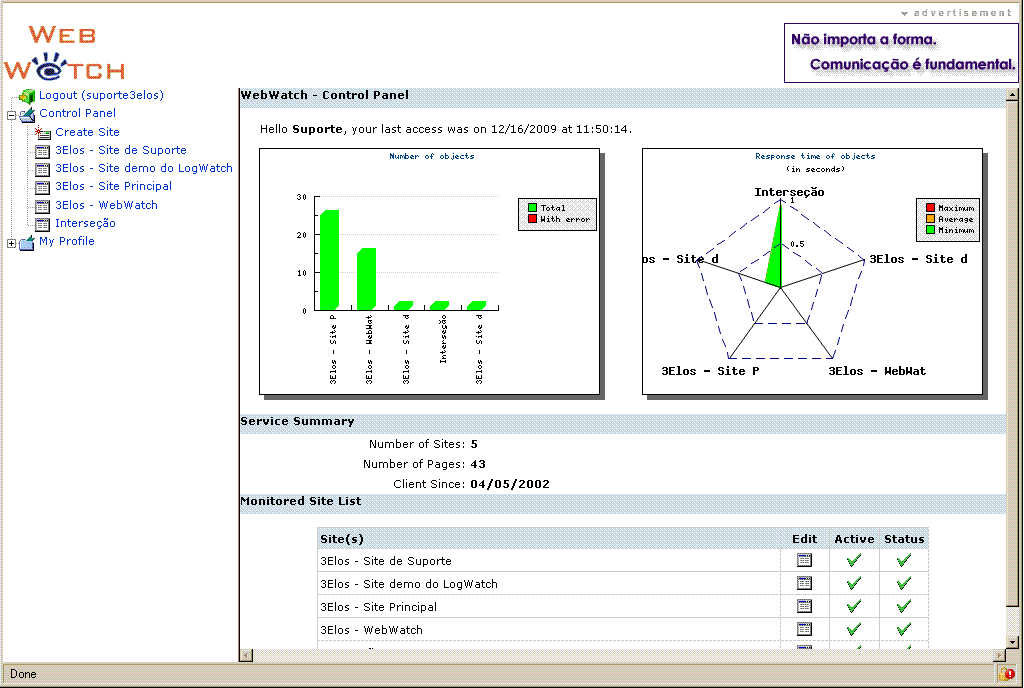The height and width of the screenshot is (688, 1024).
Task: Click the advertisement banner
Action: point(901,53)
